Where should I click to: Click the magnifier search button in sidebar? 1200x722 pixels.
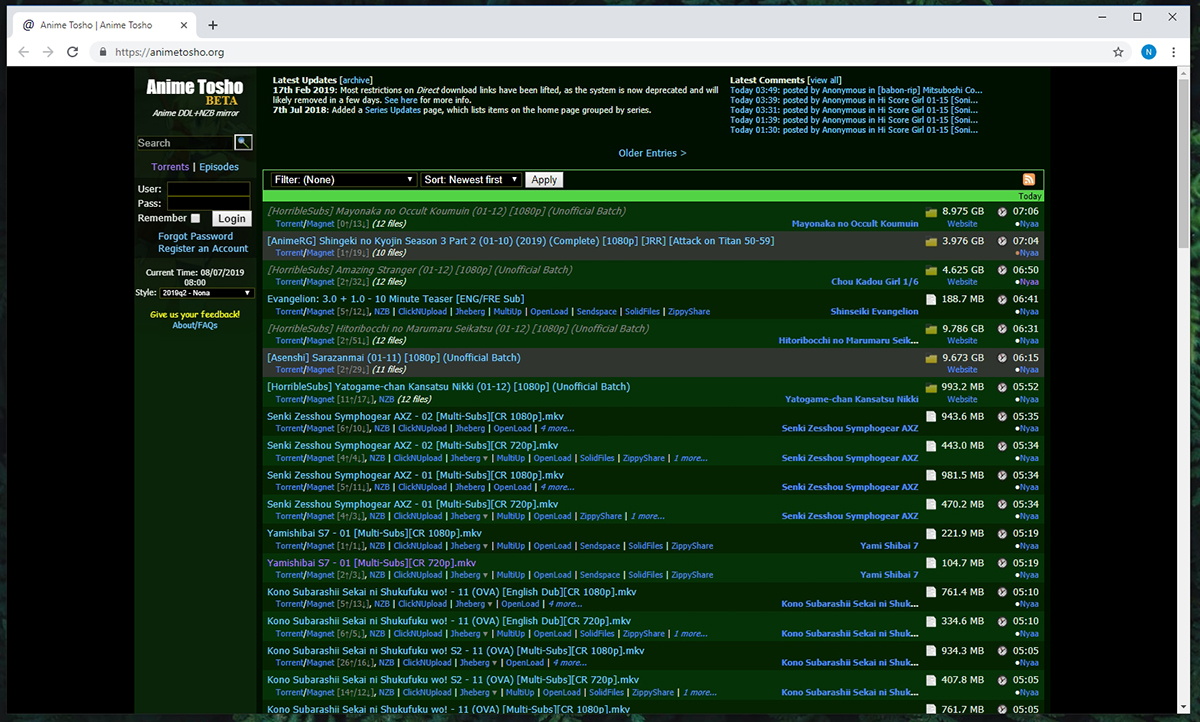click(x=243, y=143)
